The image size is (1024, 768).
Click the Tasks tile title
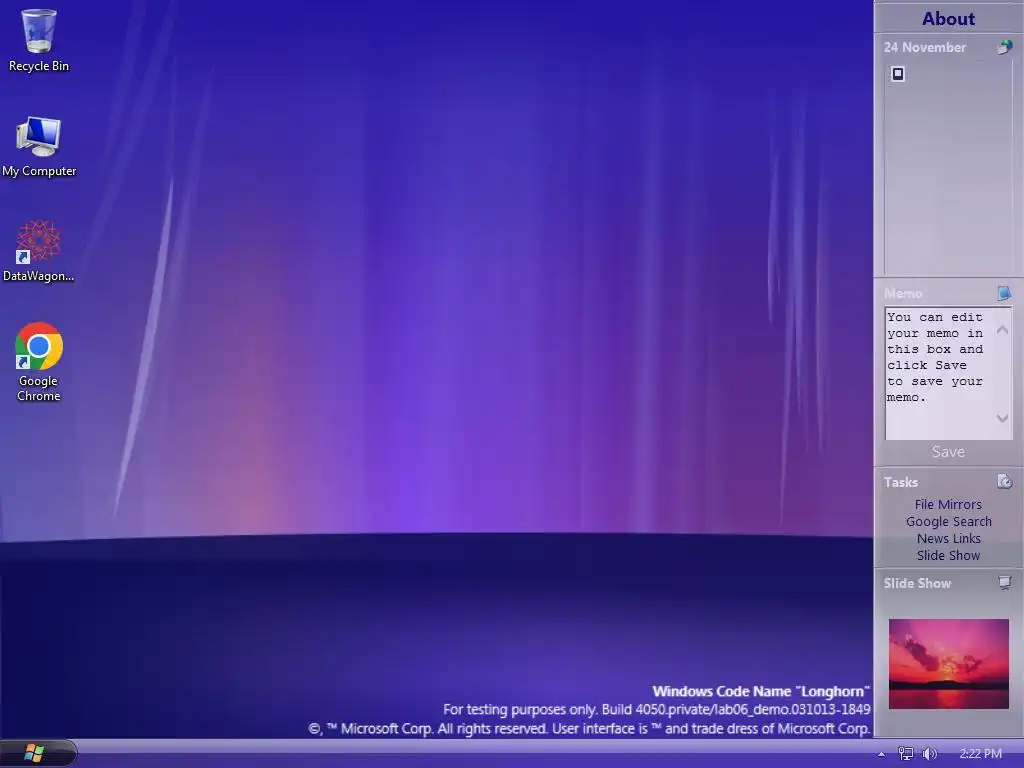(901, 482)
